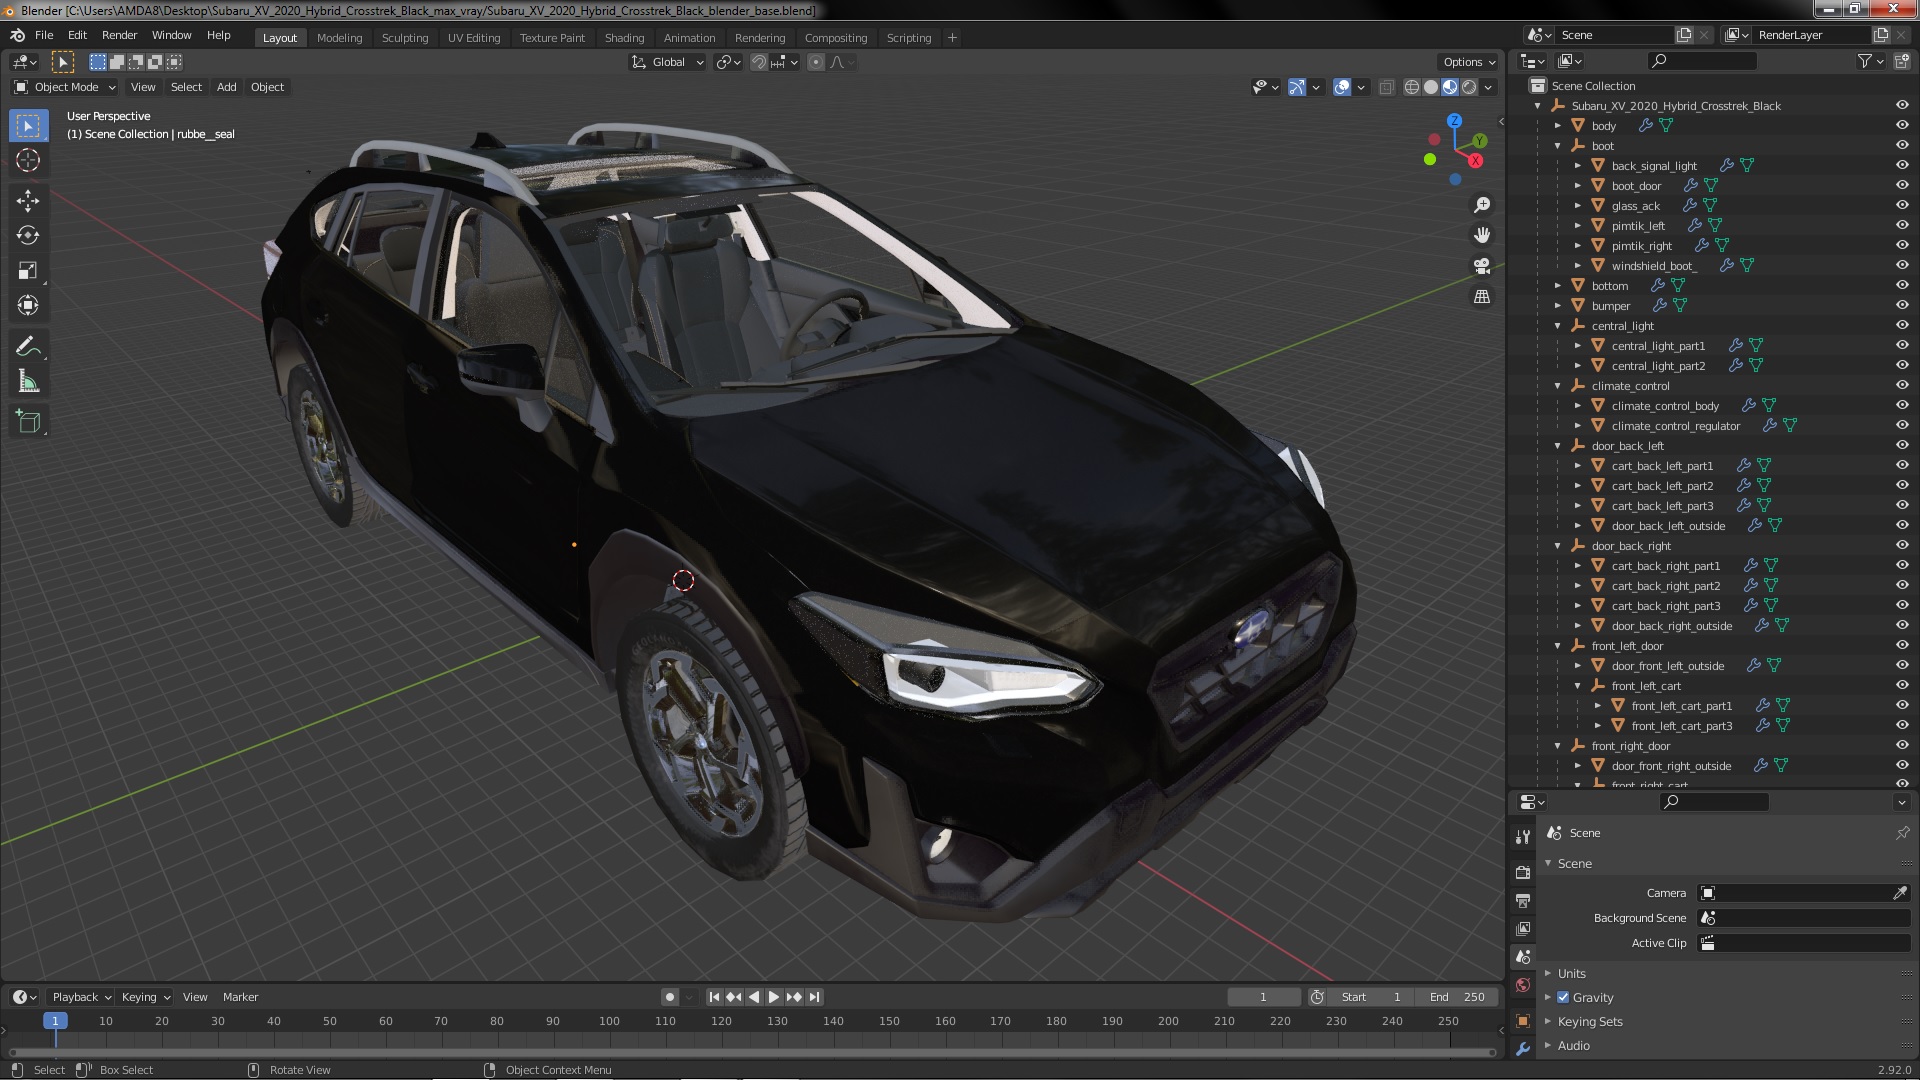Collapse the climate_control group
This screenshot has height=1080, width=1920.
tap(1557, 386)
